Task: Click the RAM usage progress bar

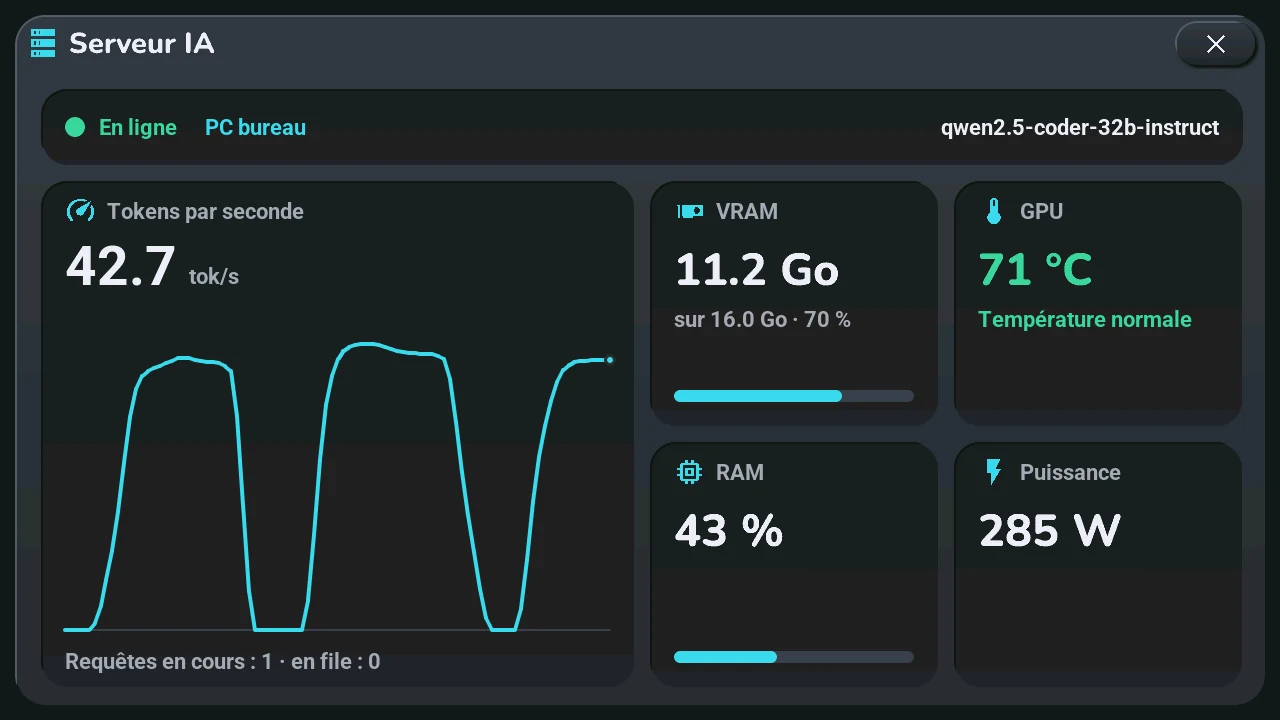Action: tap(794, 657)
